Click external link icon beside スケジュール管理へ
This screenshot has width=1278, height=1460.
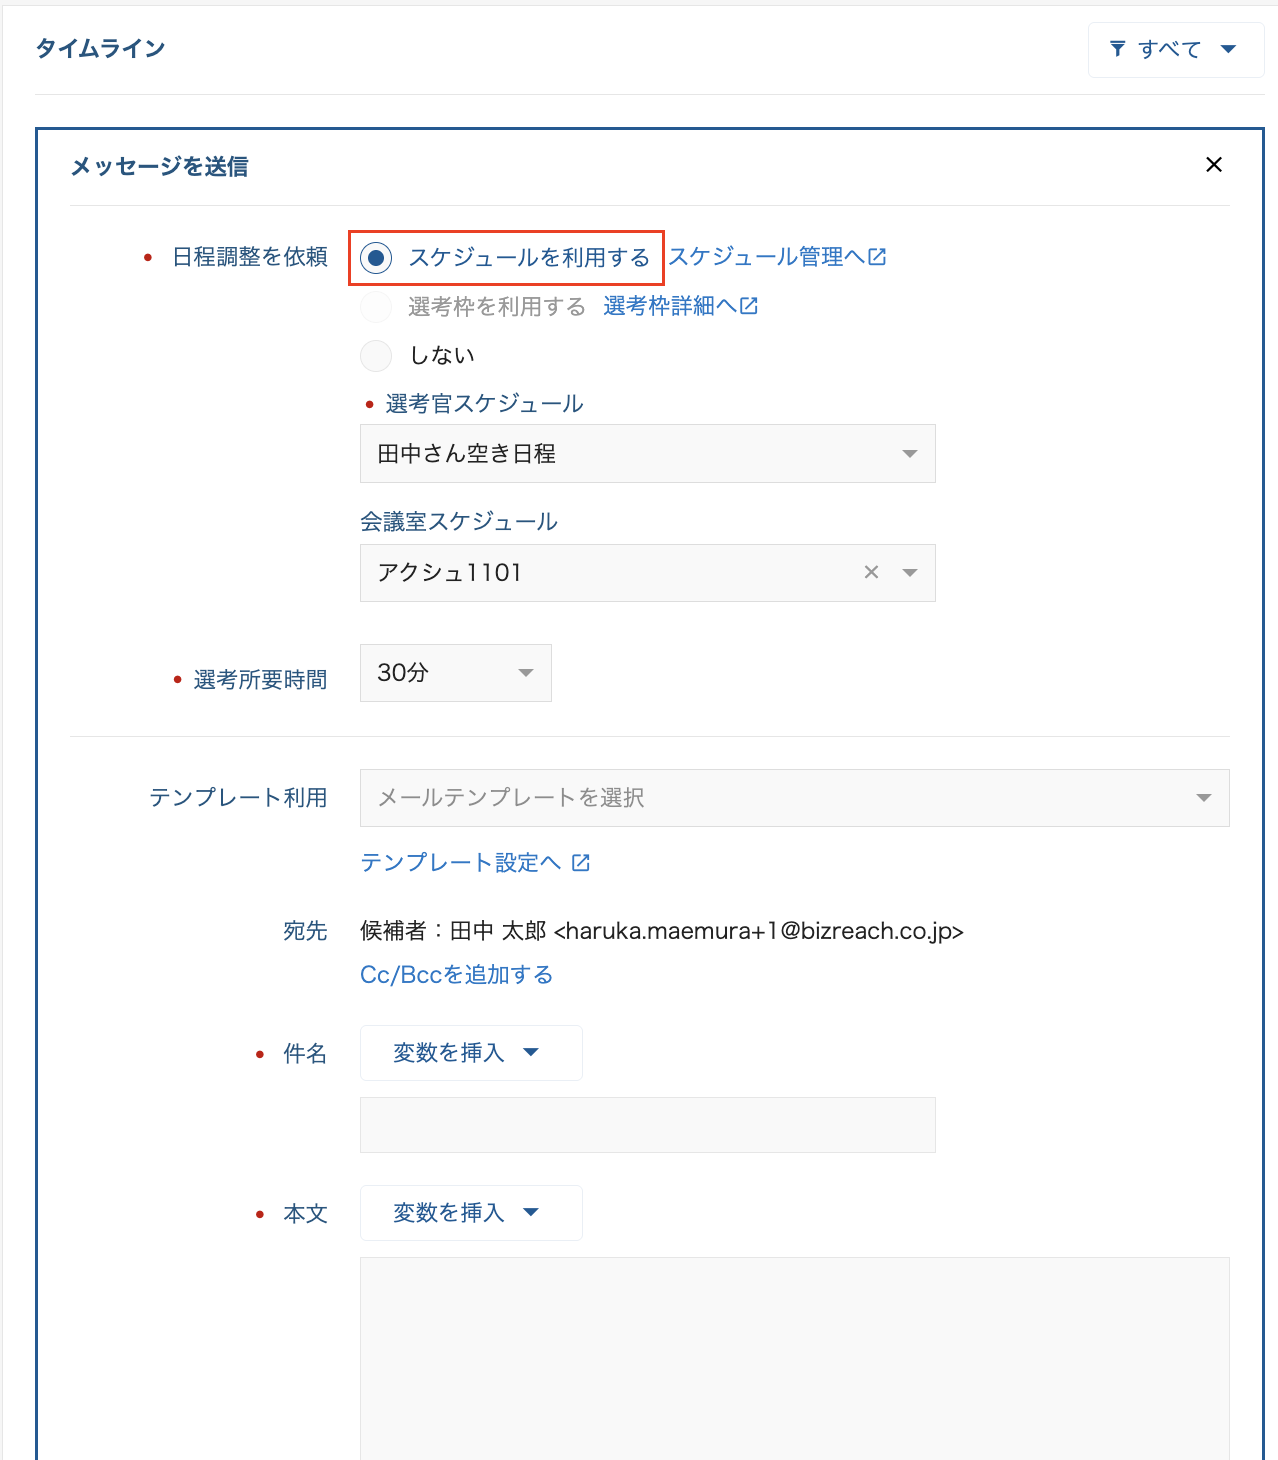click(877, 257)
